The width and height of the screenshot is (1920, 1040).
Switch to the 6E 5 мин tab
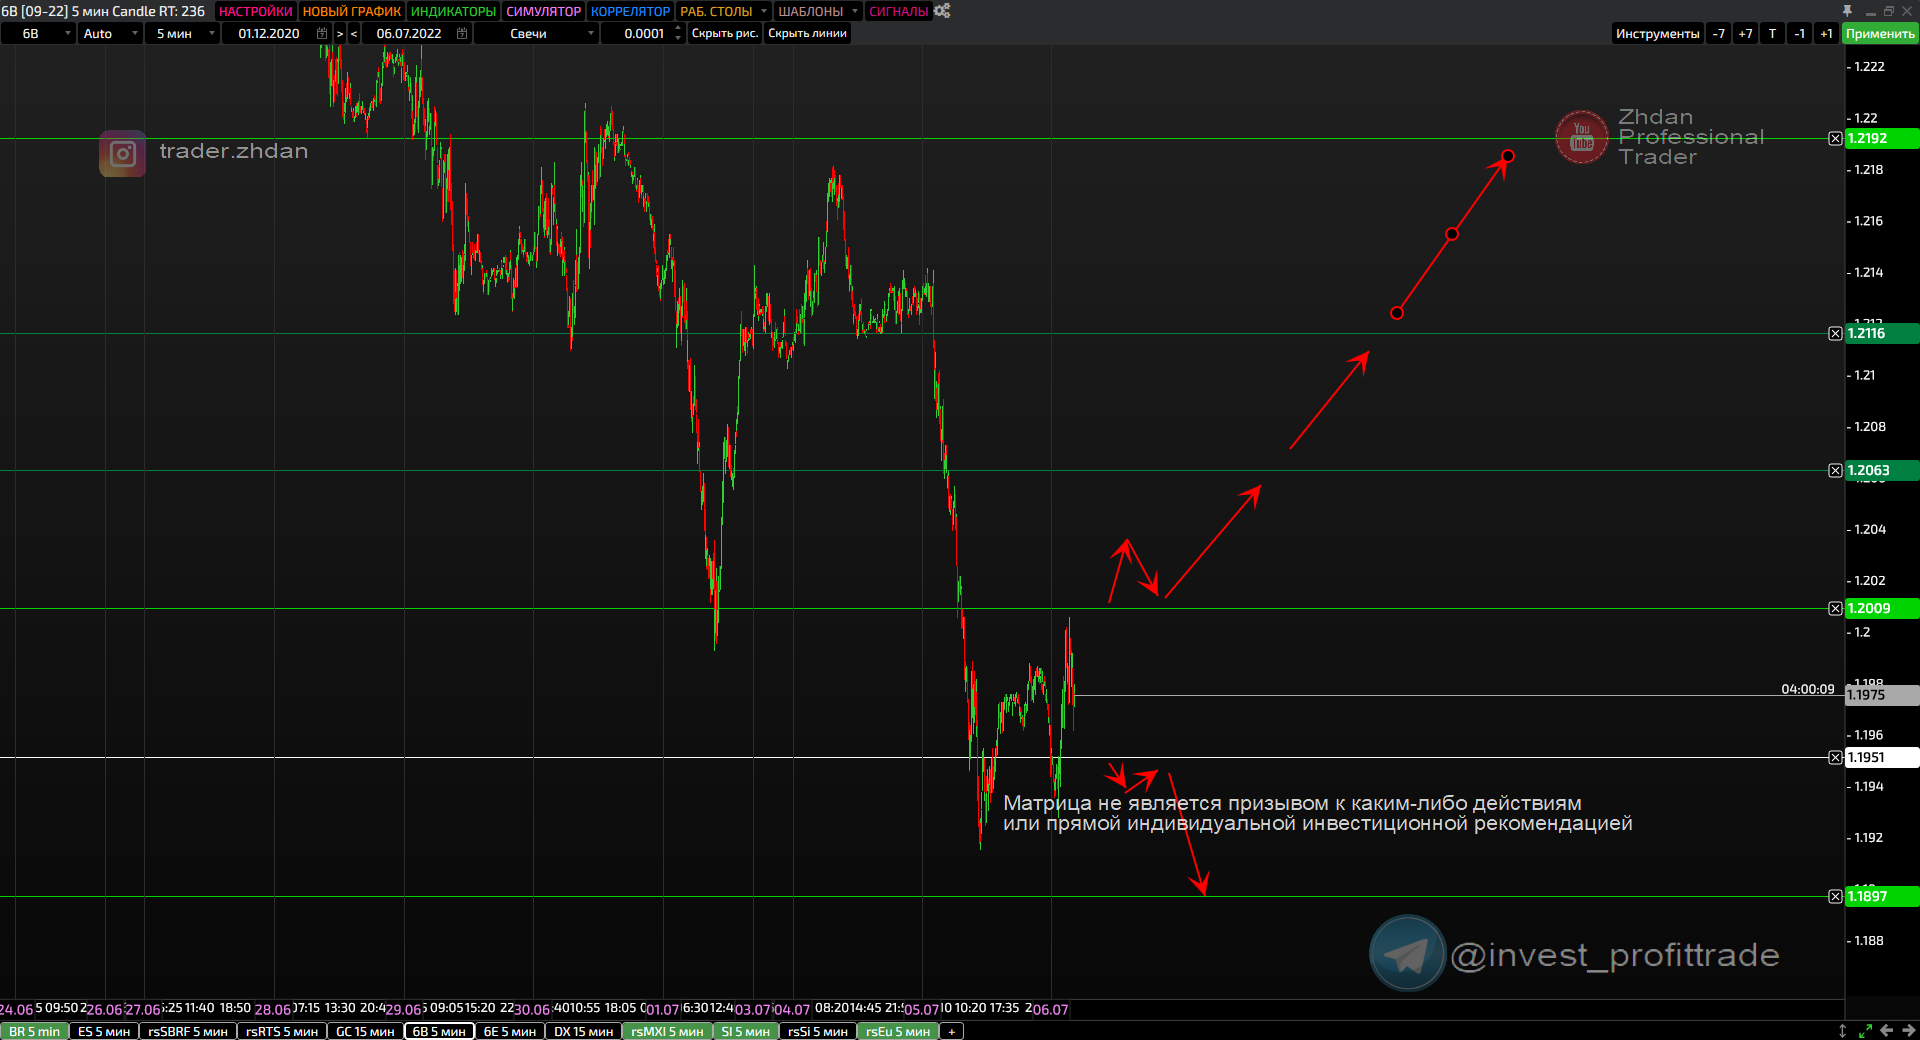[x=510, y=1031]
